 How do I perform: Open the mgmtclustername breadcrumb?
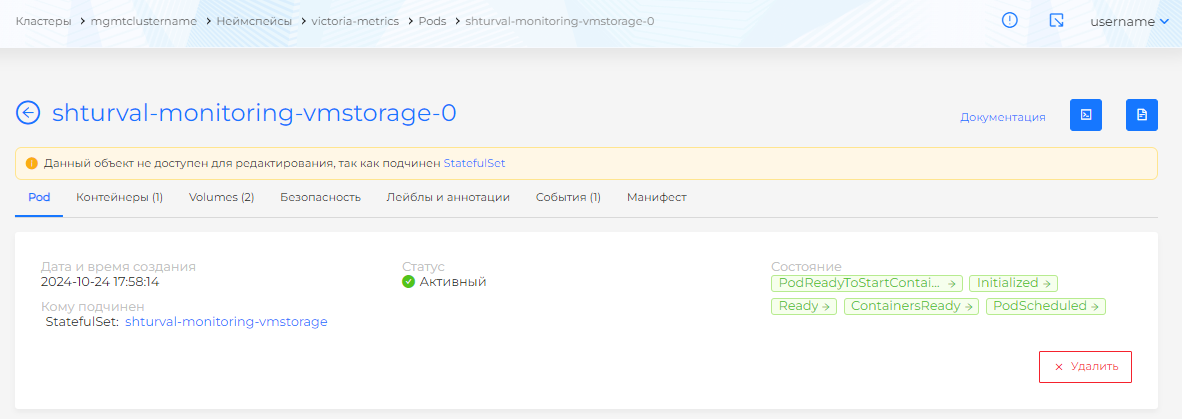coord(144,21)
